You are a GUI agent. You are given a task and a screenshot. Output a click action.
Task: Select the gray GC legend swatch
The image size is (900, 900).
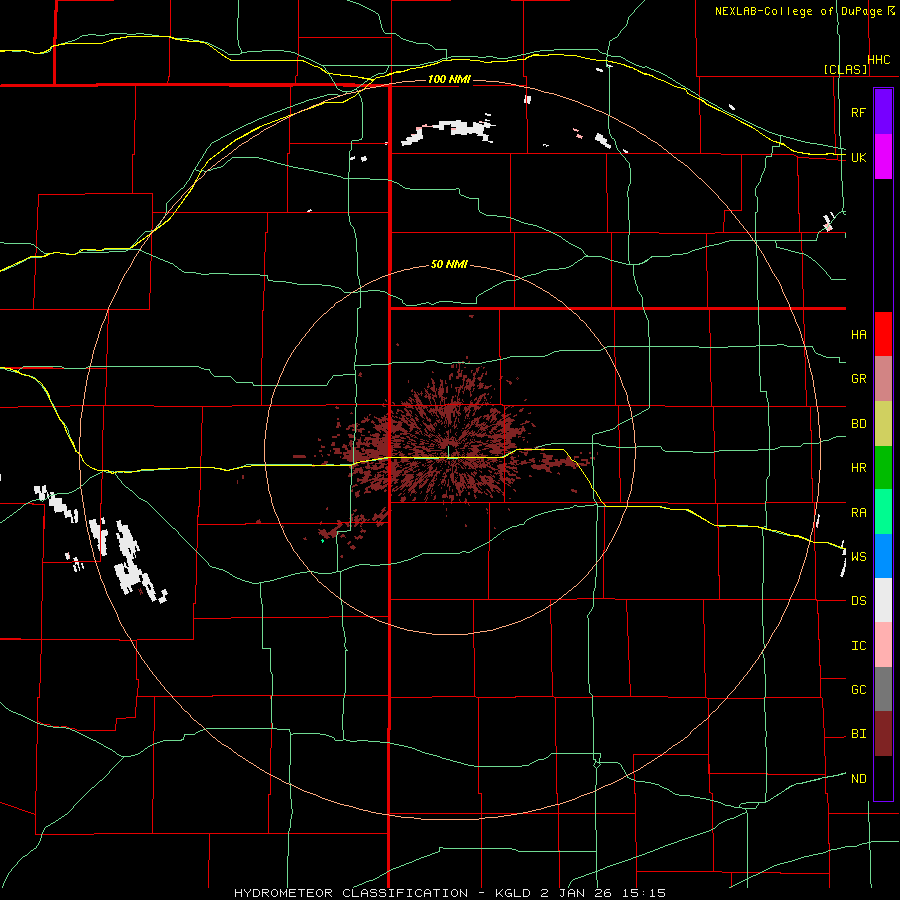pyautogui.click(x=883, y=689)
